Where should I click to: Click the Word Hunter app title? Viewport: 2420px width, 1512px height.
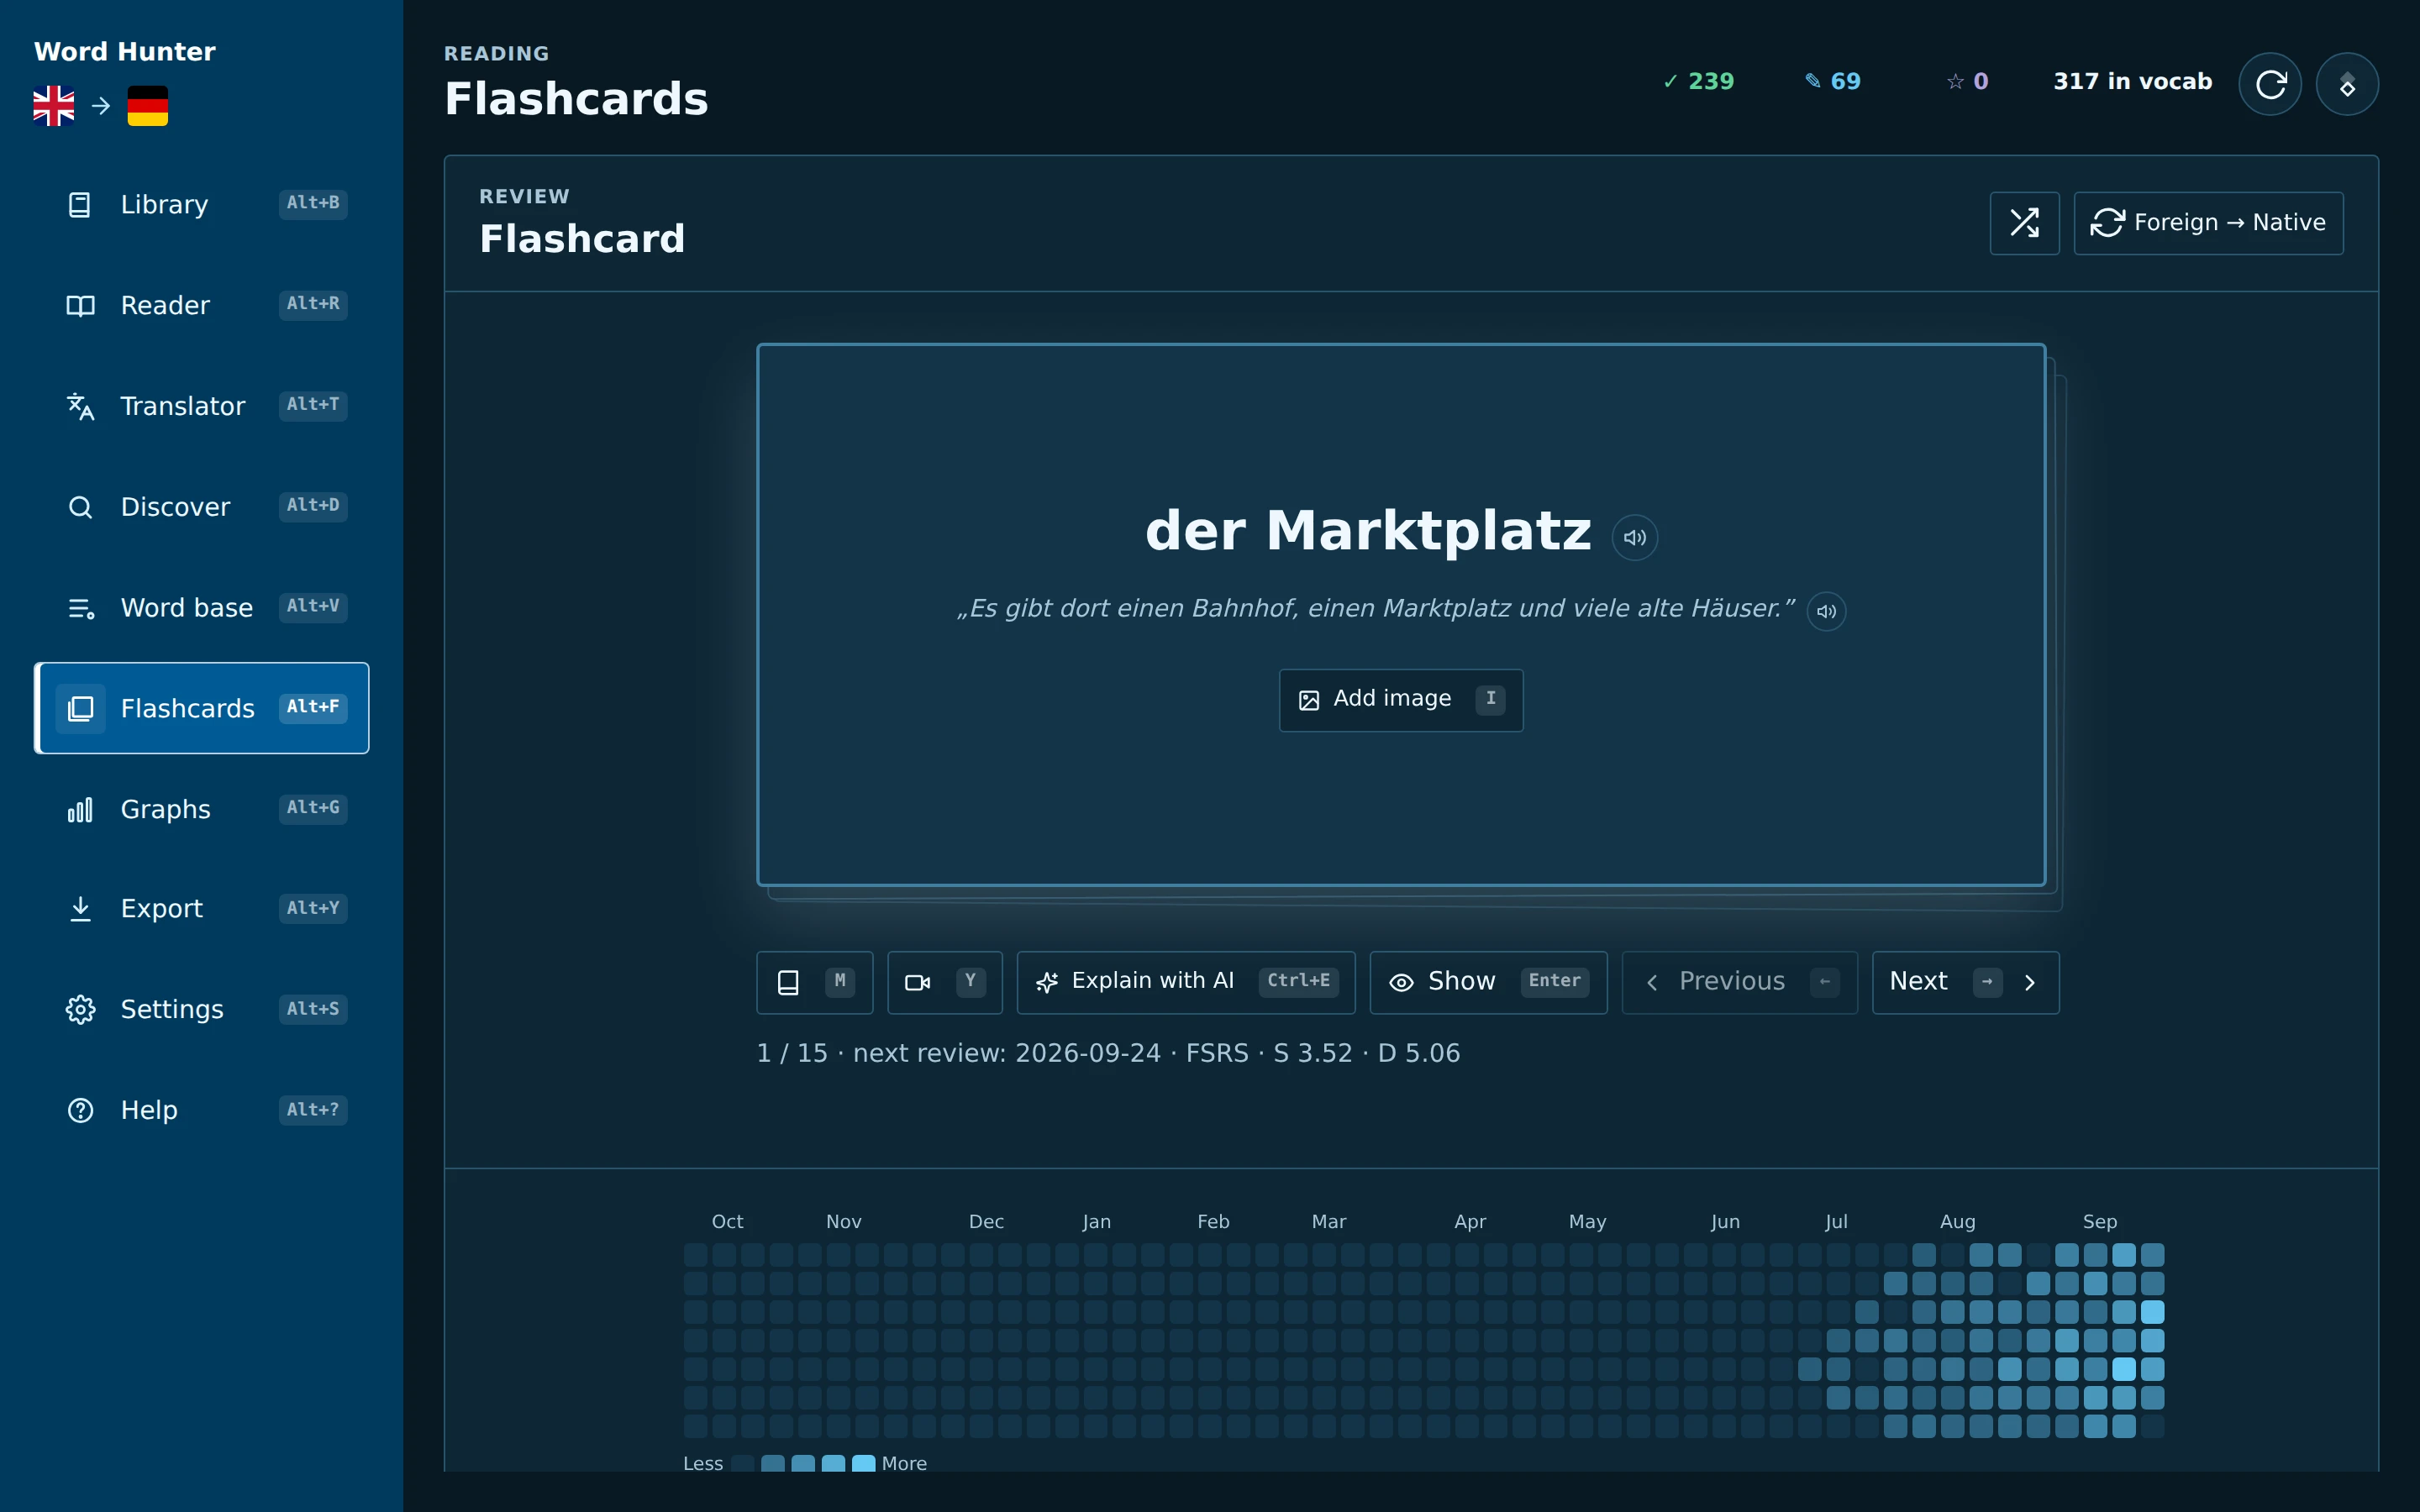click(125, 52)
